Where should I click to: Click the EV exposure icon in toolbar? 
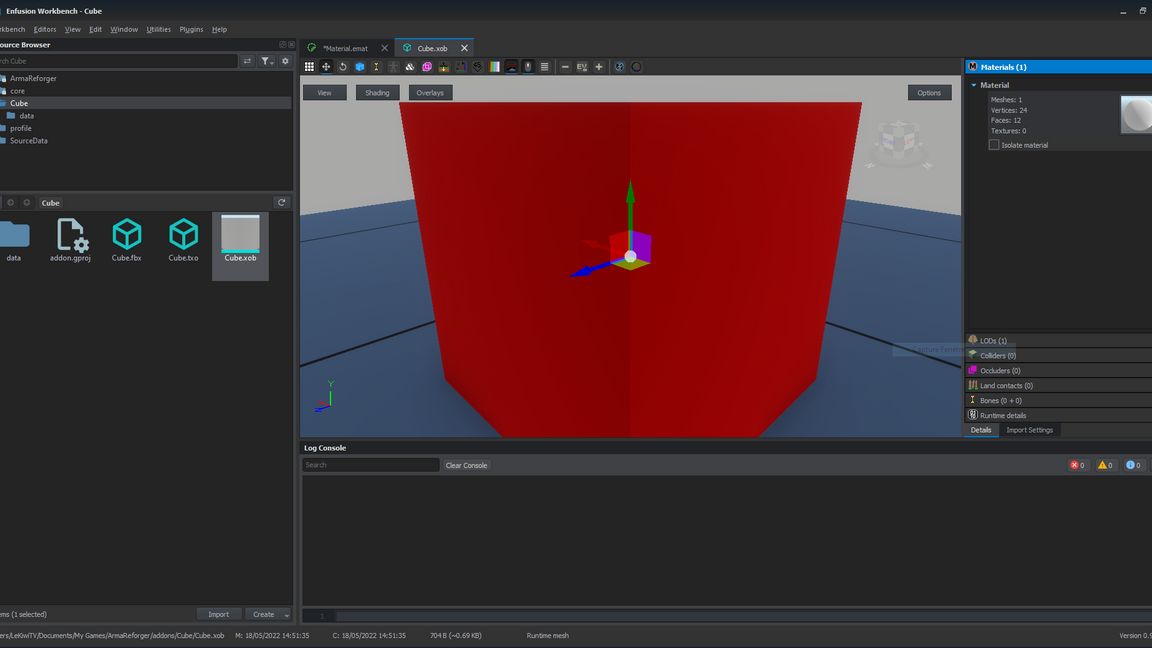pyautogui.click(x=582, y=67)
